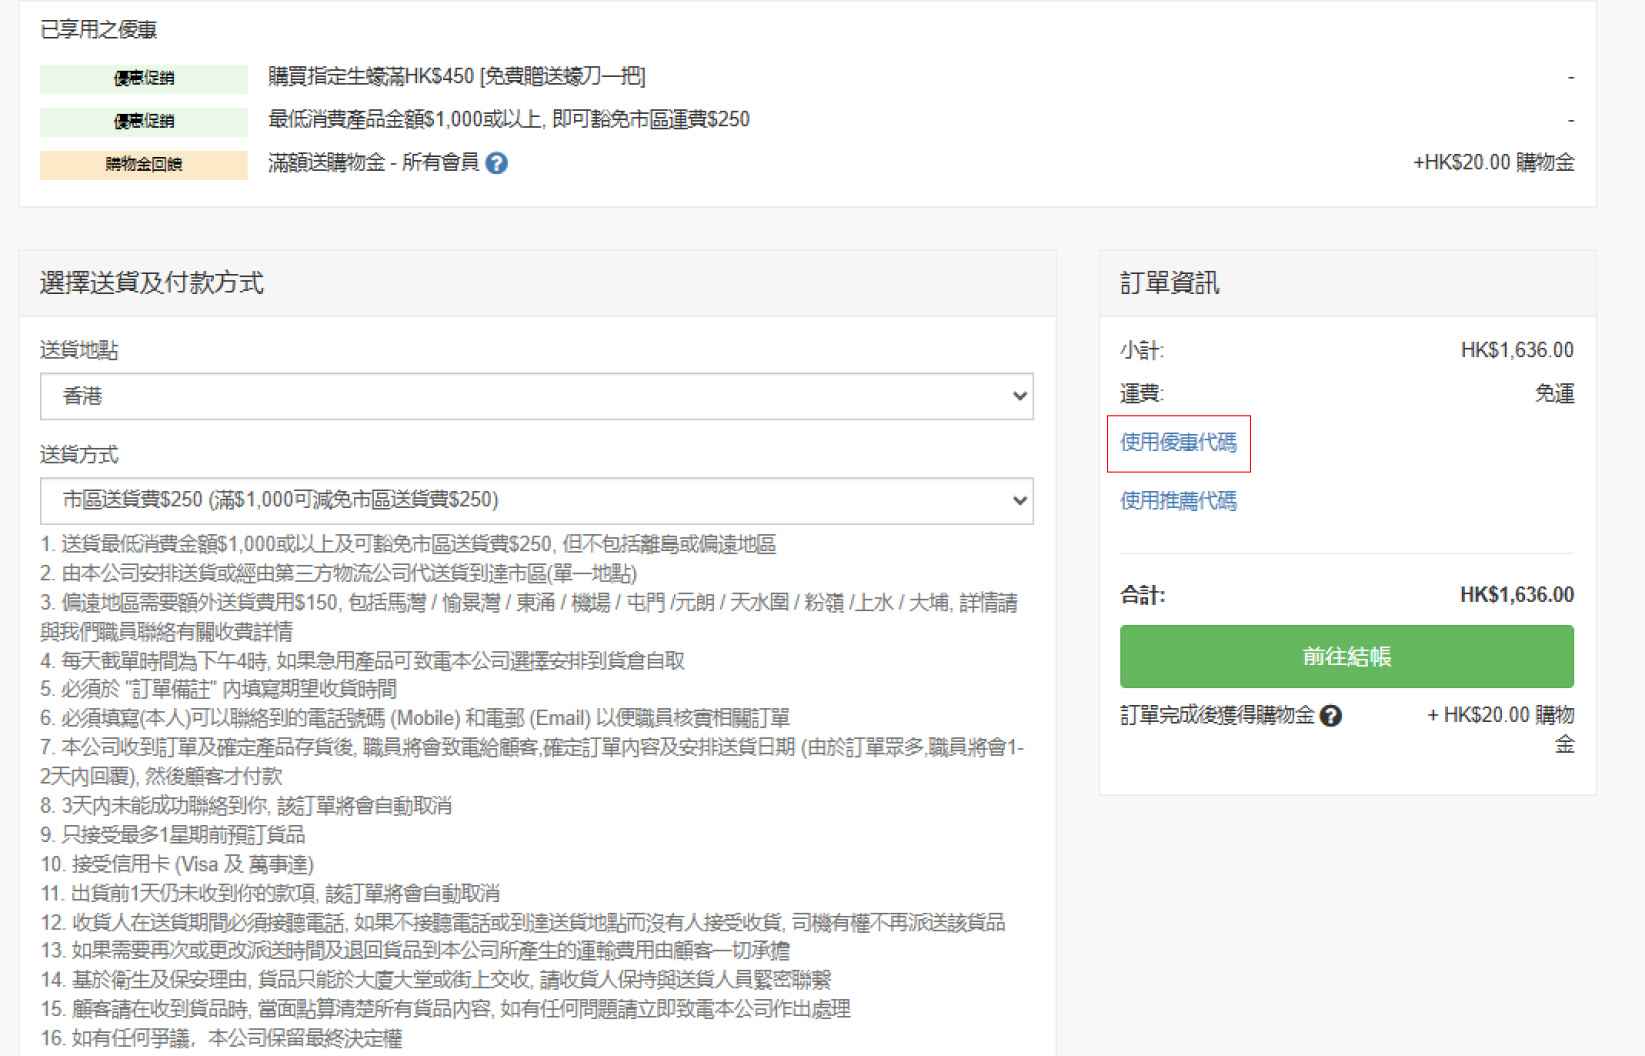Click the 選擇送貨及付款方式 panel header
1645x1056 pixels.
tap(152, 283)
